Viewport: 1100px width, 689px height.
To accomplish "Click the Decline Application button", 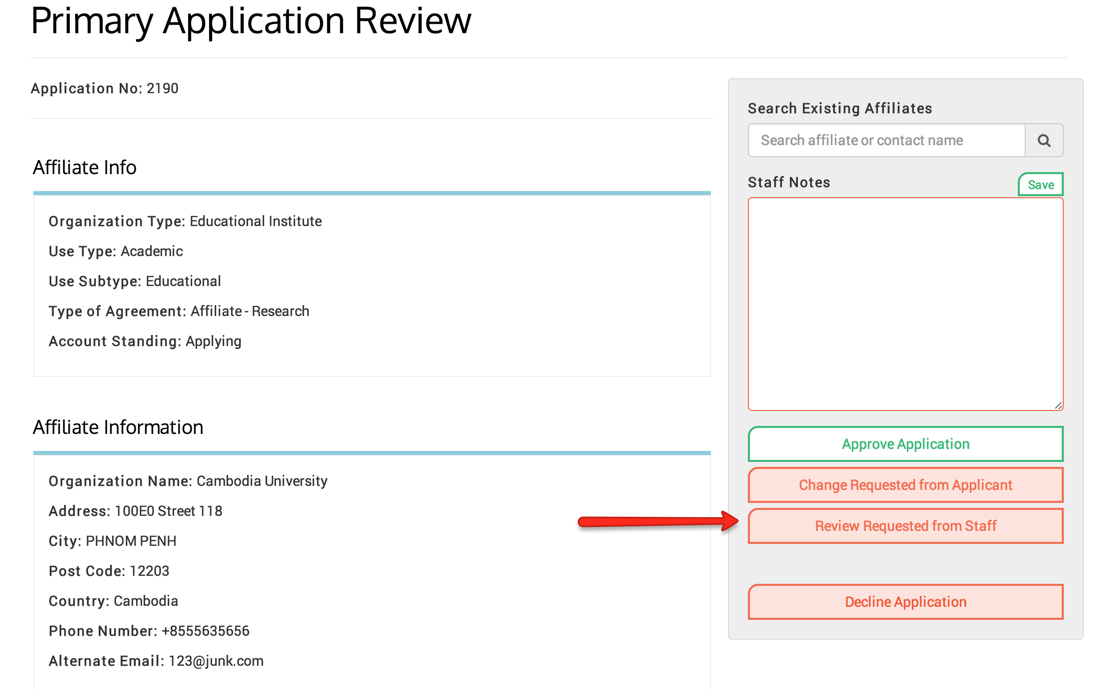I will click(906, 602).
